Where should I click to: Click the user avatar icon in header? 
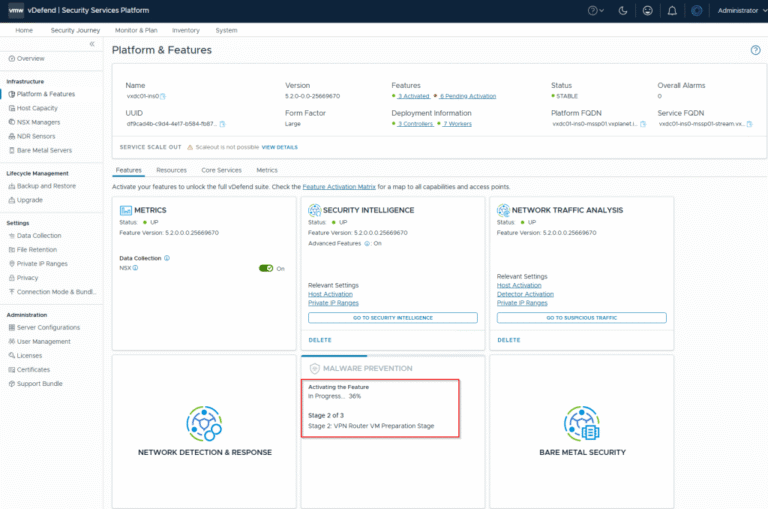696,10
